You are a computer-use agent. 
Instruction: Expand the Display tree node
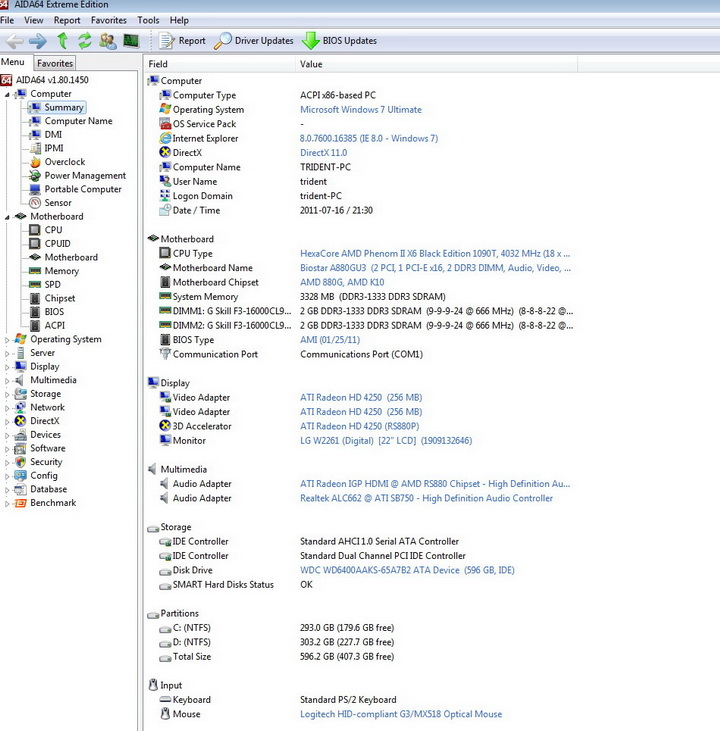[7, 367]
